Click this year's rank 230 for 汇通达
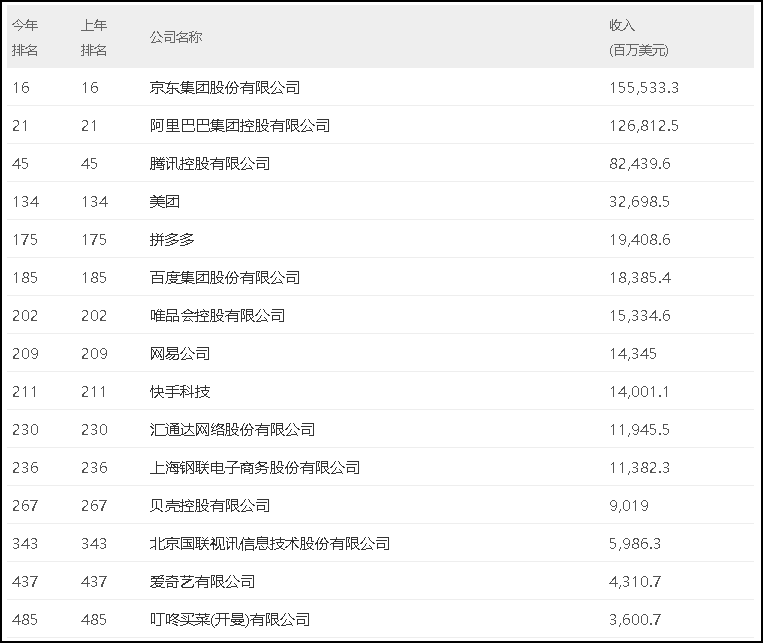The width and height of the screenshot is (763, 643). (25, 429)
